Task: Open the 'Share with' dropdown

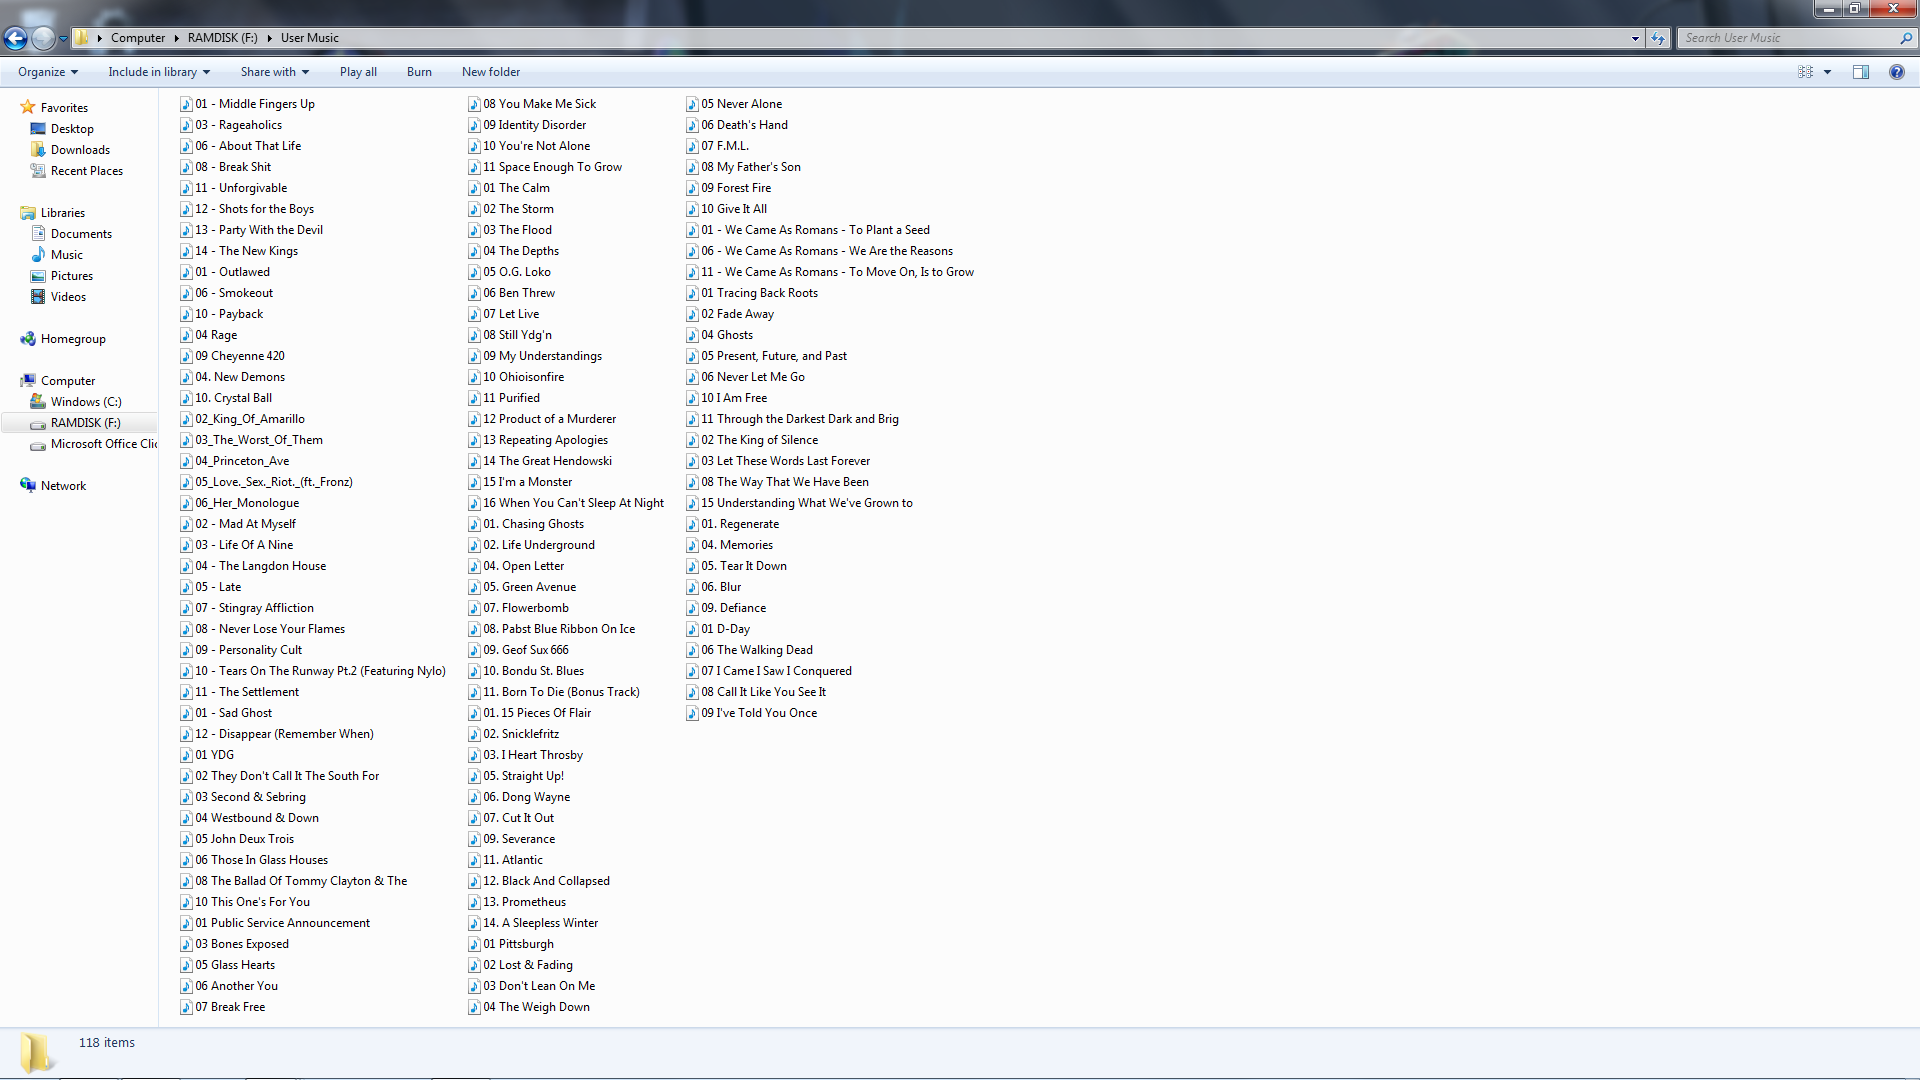Action: point(275,72)
